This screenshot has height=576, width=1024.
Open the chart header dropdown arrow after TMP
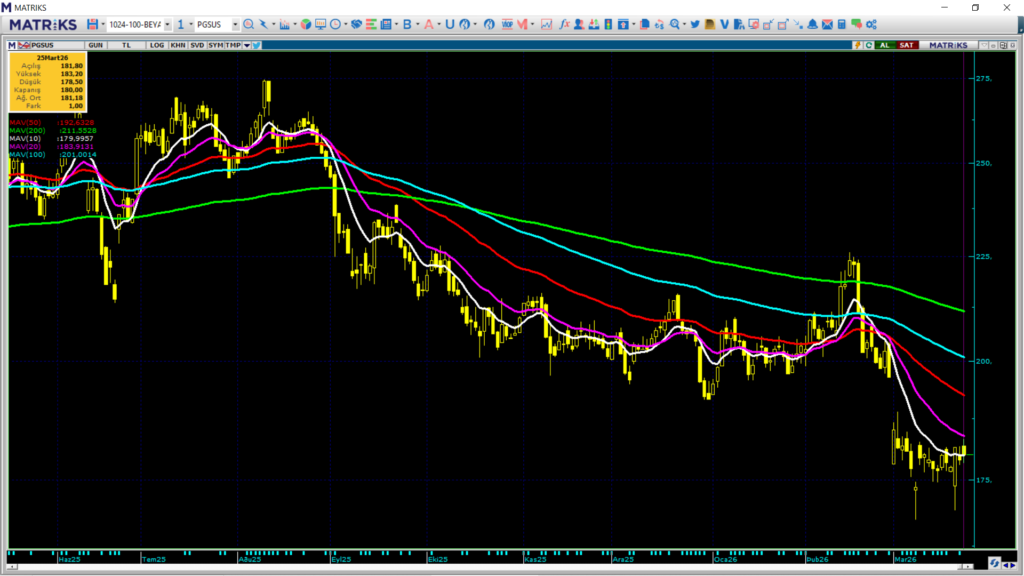tap(247, 45)
